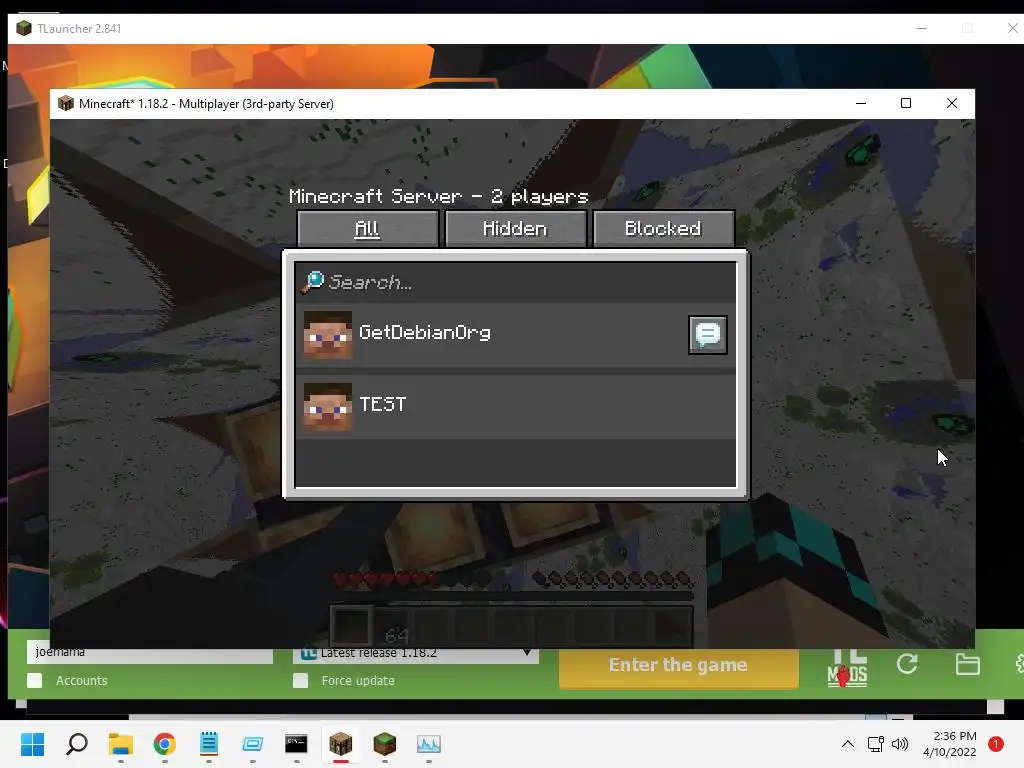Open the TL Mods icon
Viewport: 1024px width, 768px height.
click(x=847, y=667)
